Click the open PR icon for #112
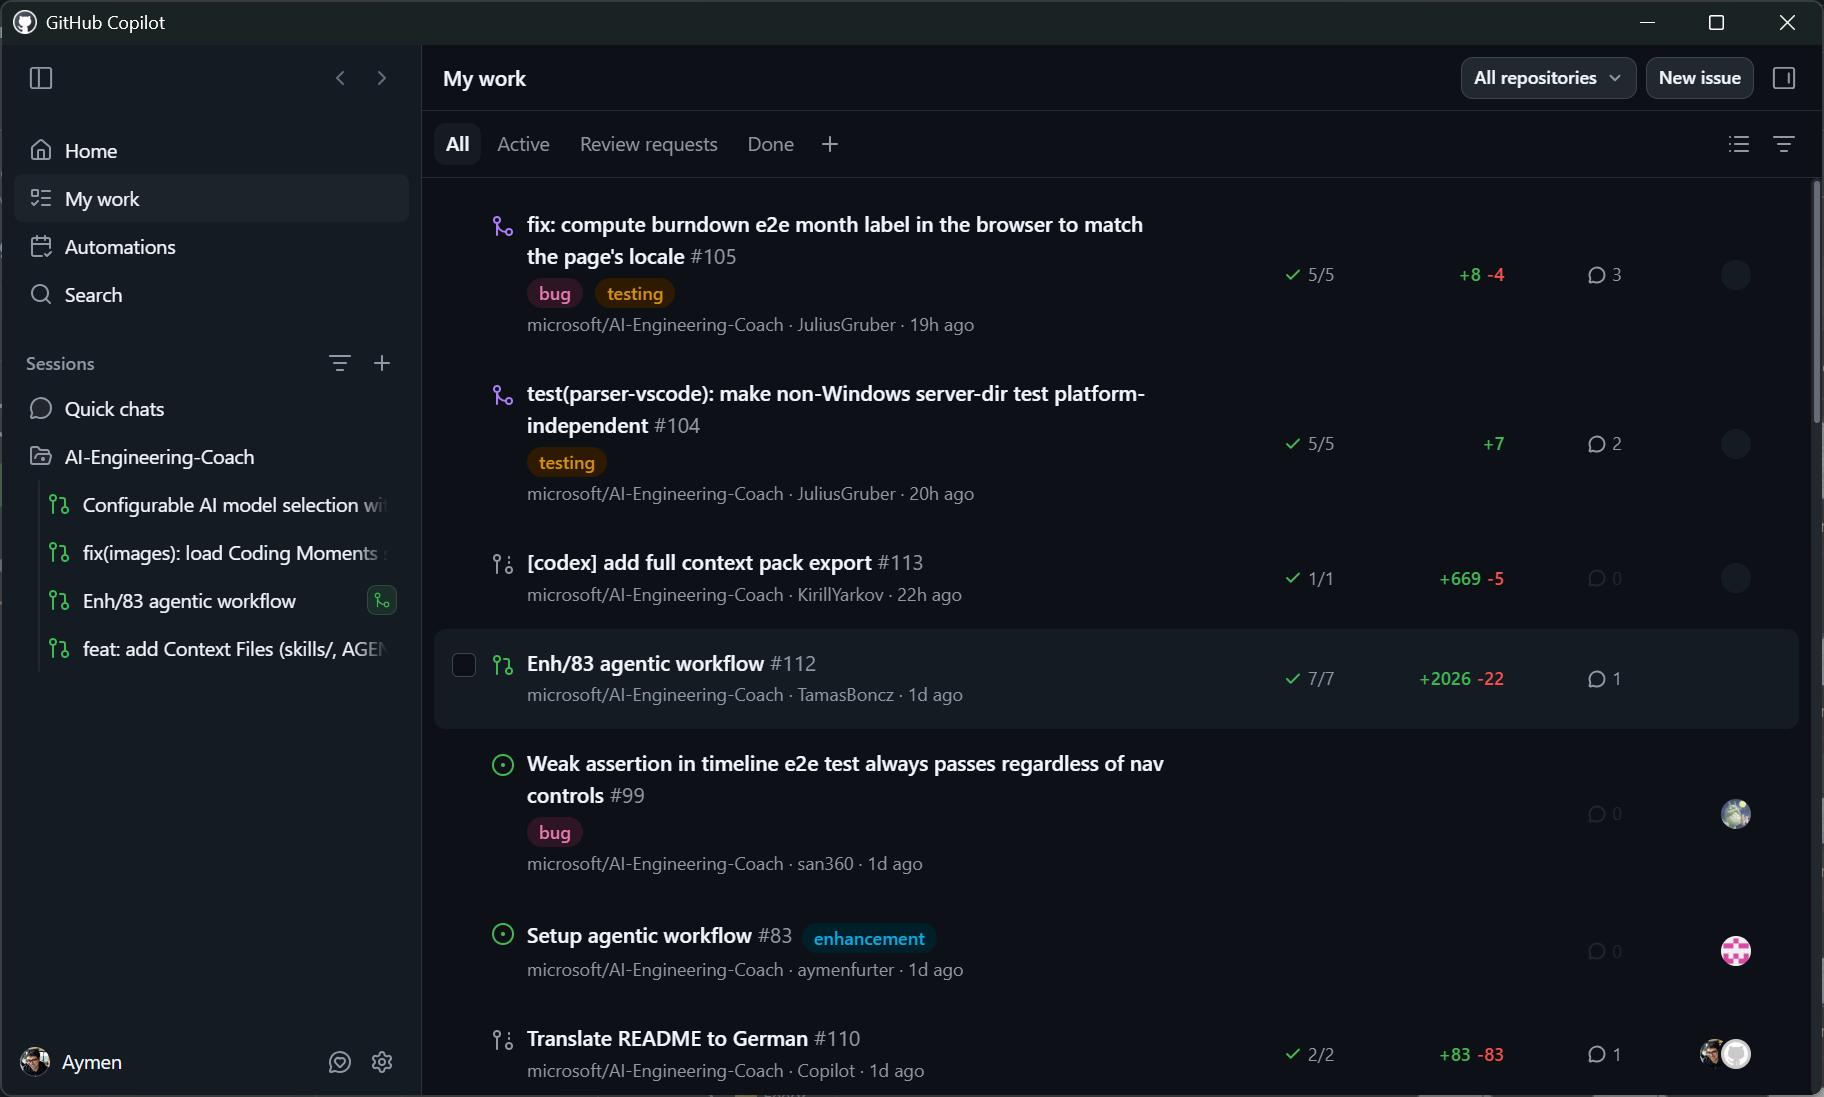The image size is (1824, 1097). point(503,665)
